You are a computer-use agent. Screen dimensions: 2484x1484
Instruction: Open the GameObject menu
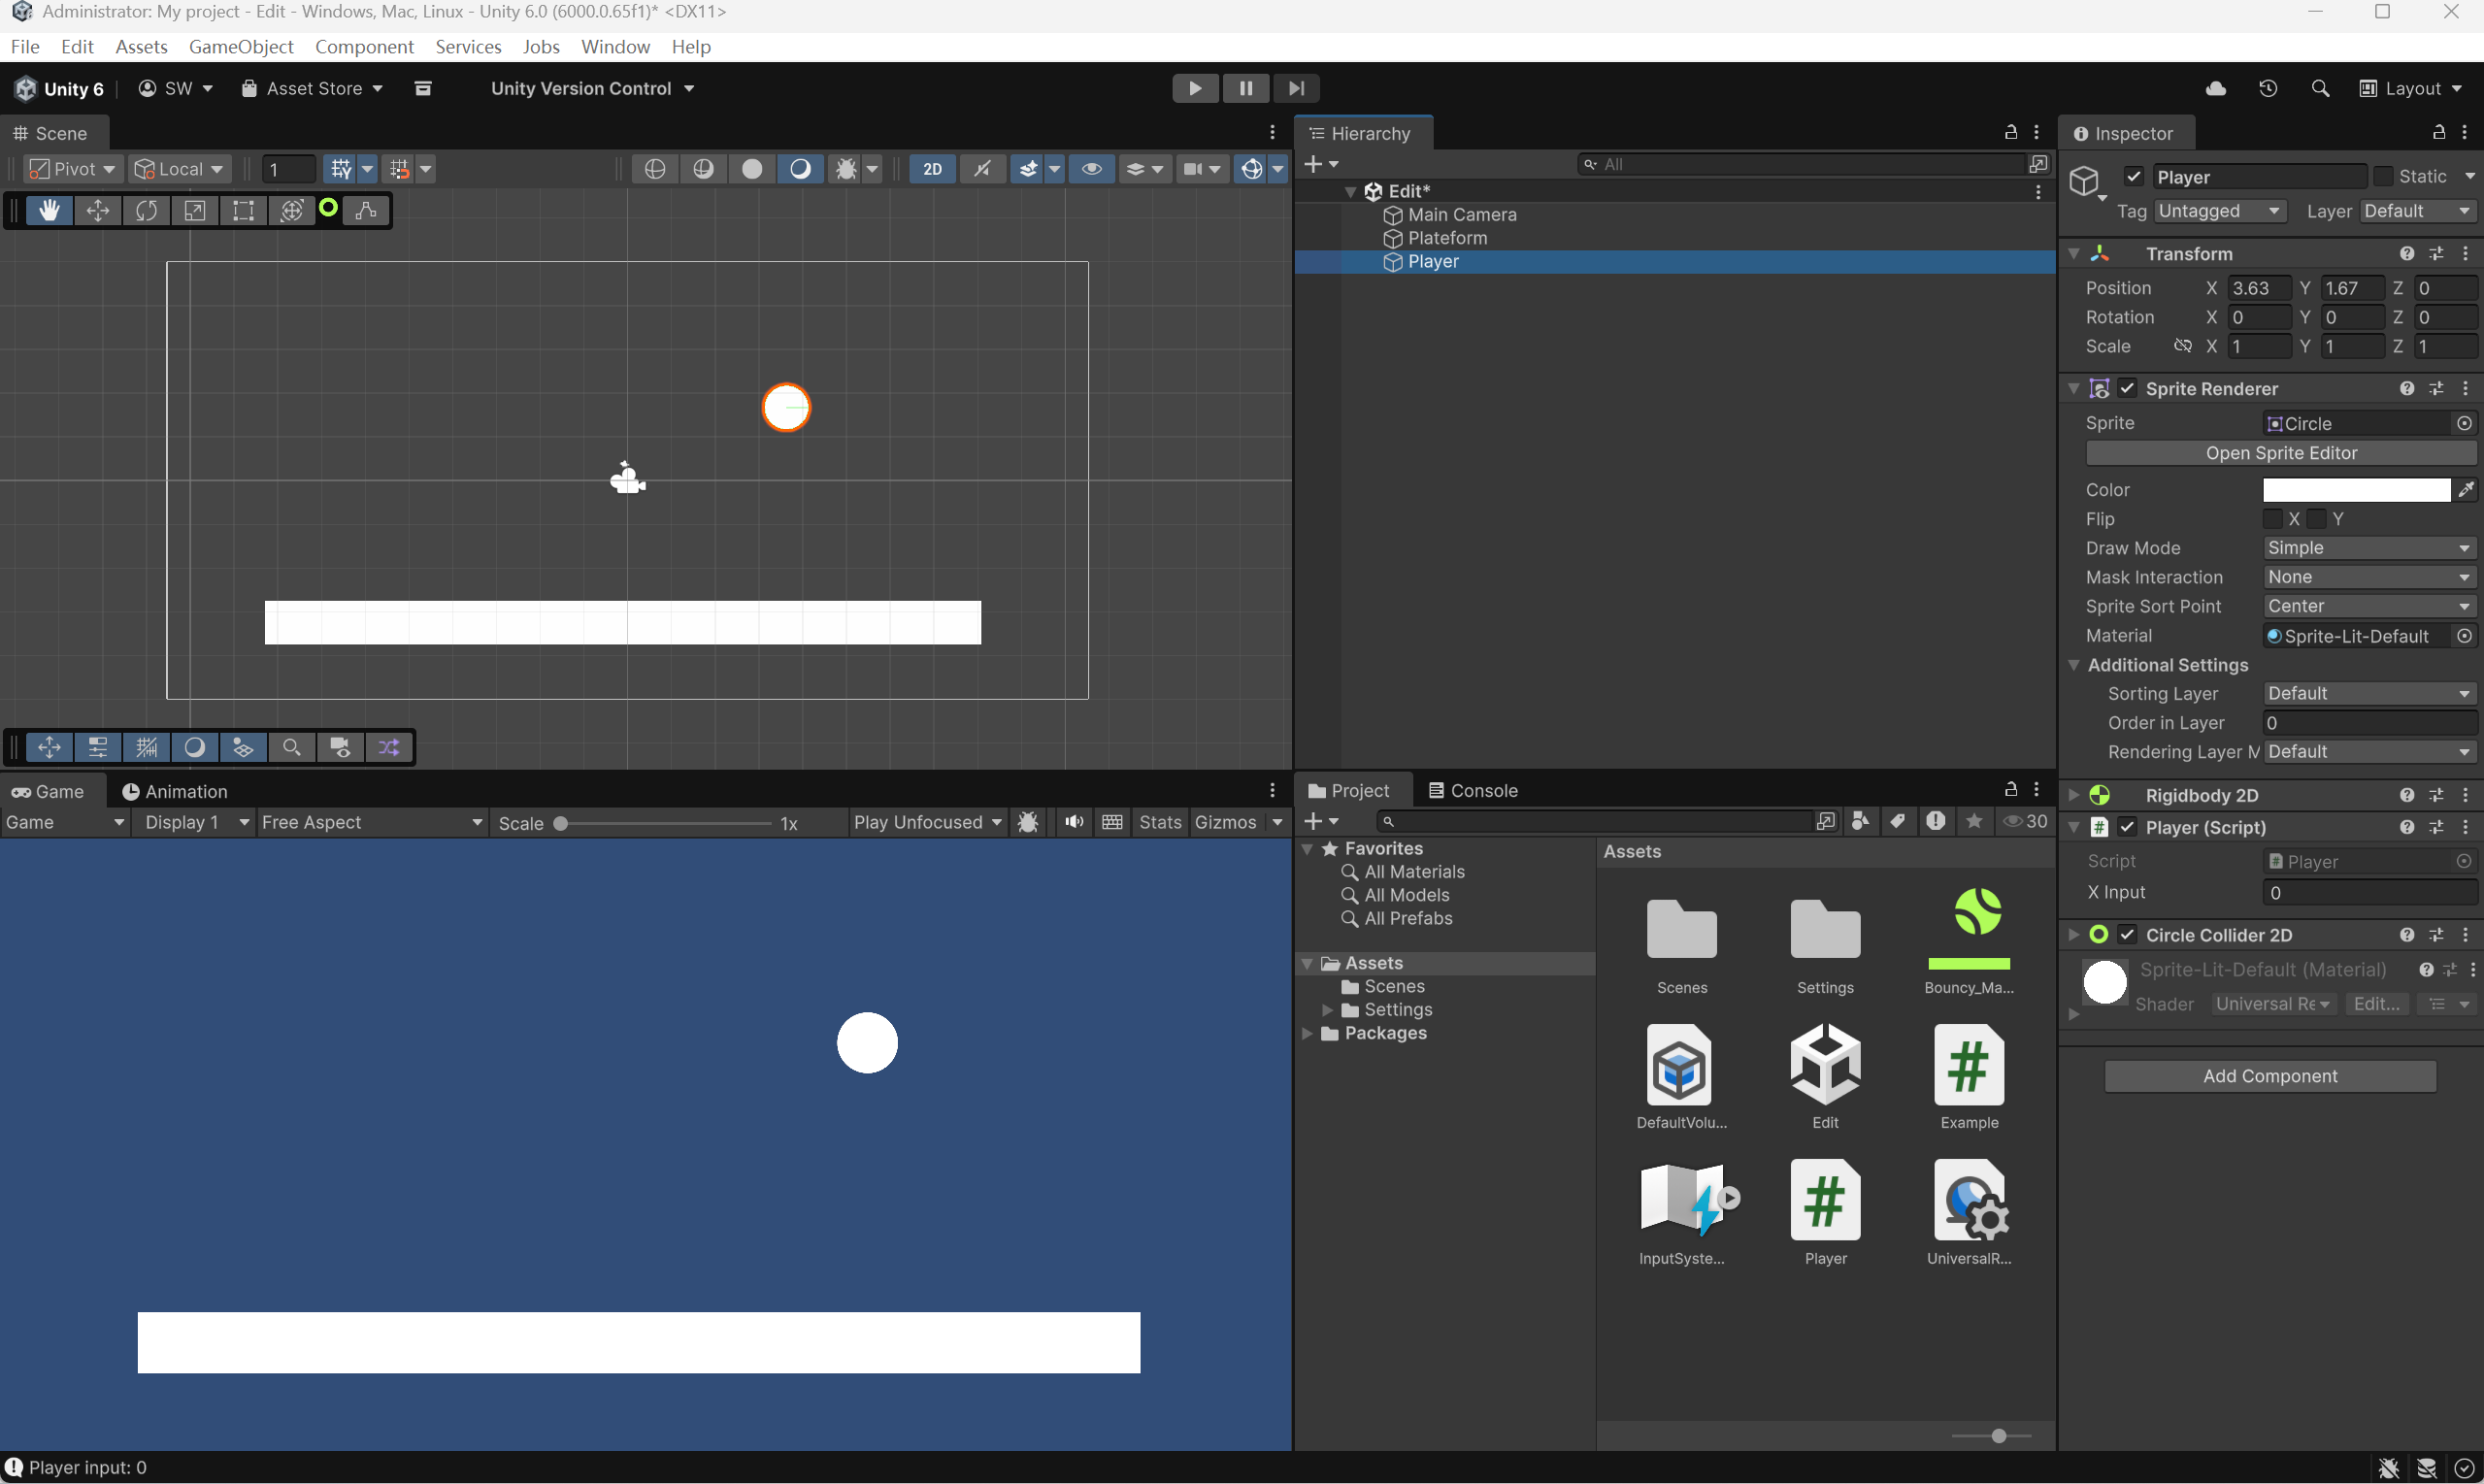point(241,47)
